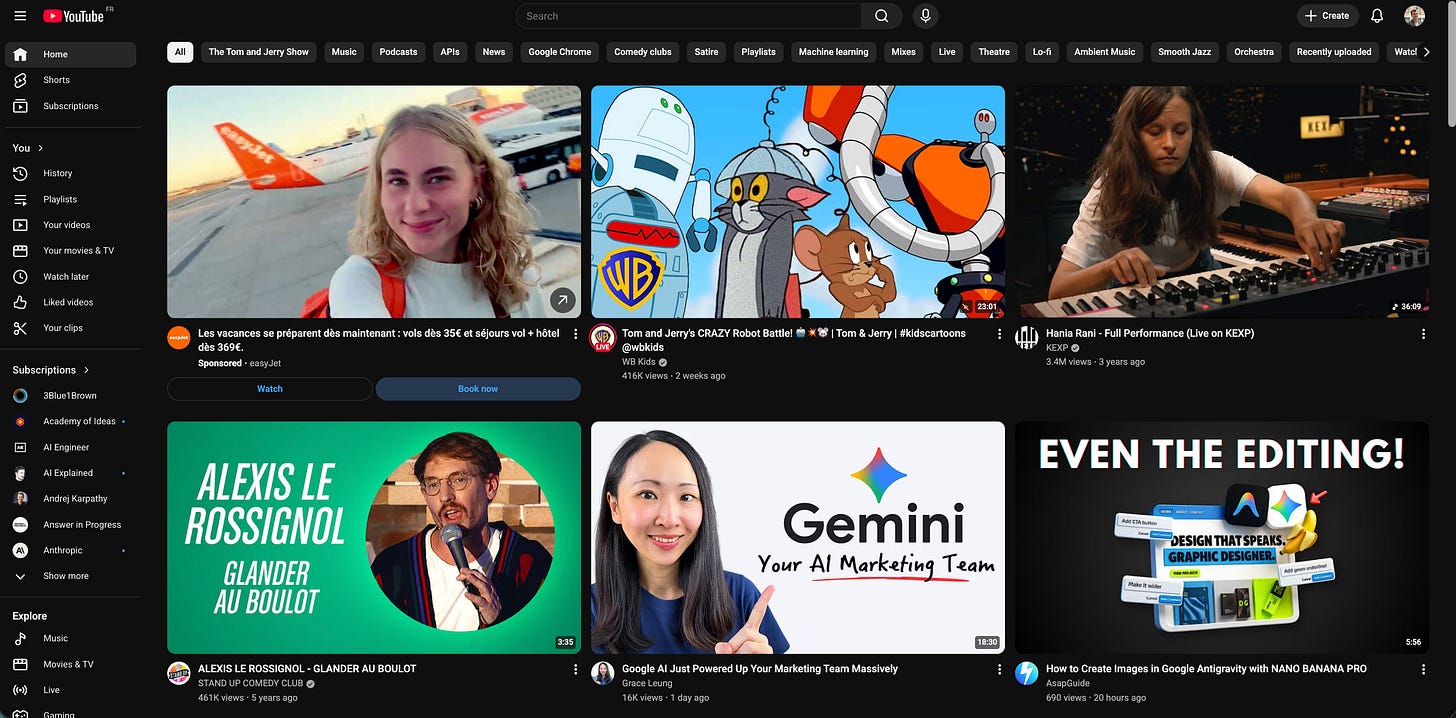1456x718 pixels.
Task: Click inside the Search field
Action: pos(690,15)
